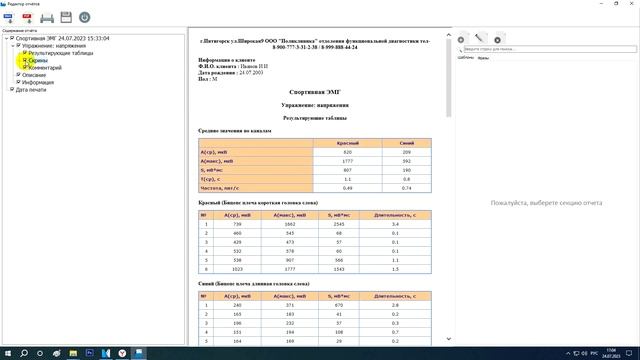Save the report using floppy disk icon
This screenshot has height=360, width=640.
(66, 18)
